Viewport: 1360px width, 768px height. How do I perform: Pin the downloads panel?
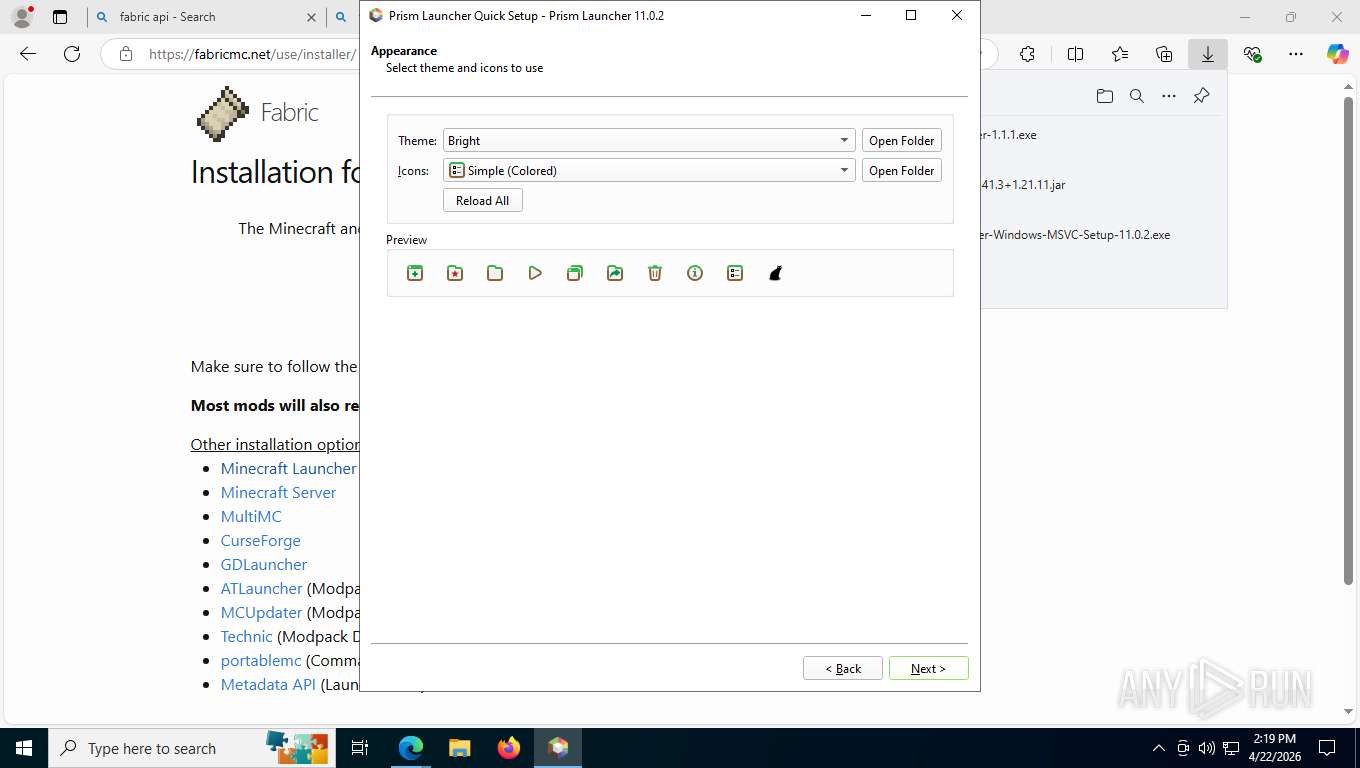[1202, 96]
